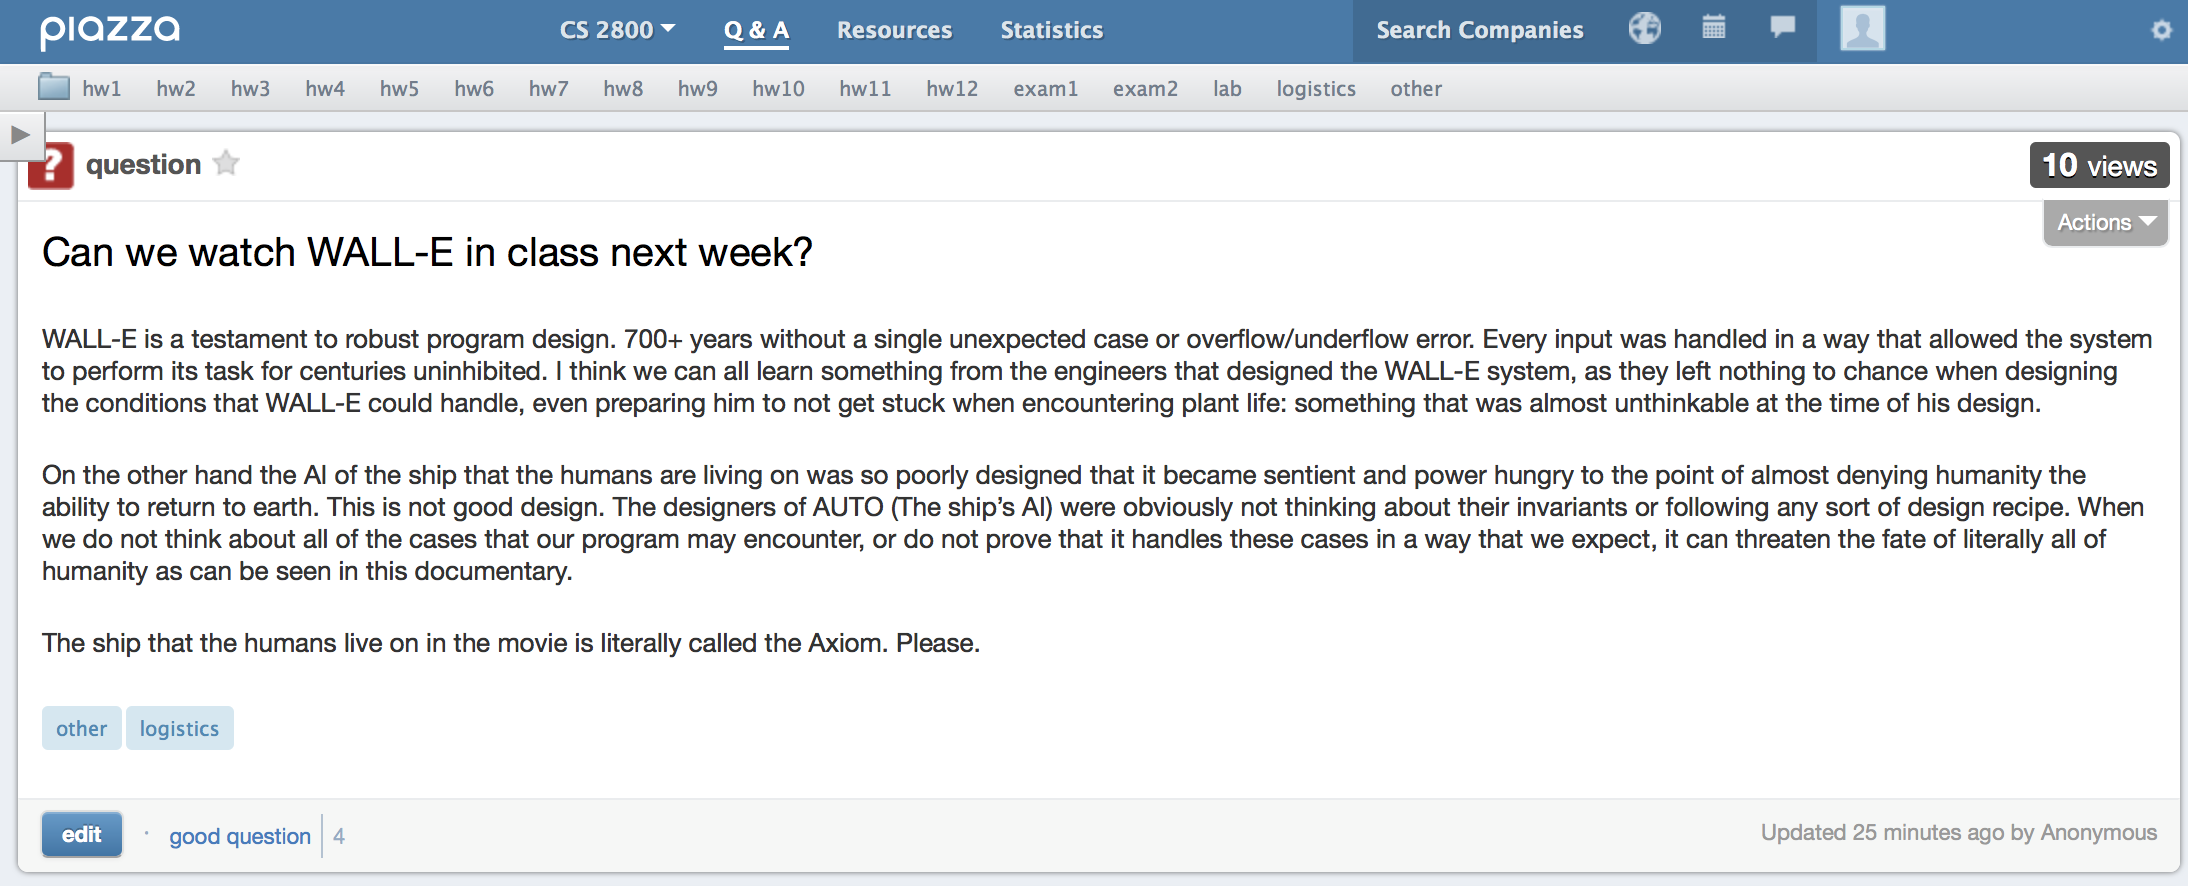Viewport: 2188px width, 886px height.
Task: Select the logistics tag under post
Action: pos(179,729)
